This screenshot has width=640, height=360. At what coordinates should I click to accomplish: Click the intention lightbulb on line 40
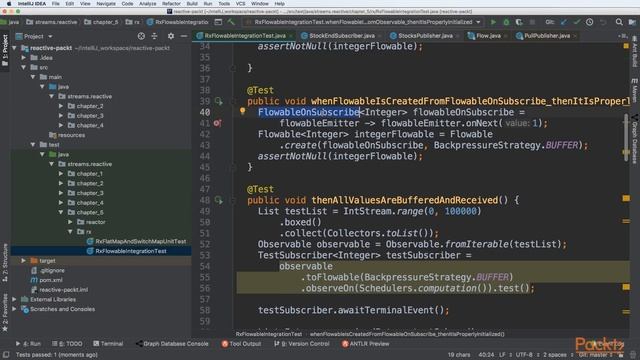click(x=242, y=111)
